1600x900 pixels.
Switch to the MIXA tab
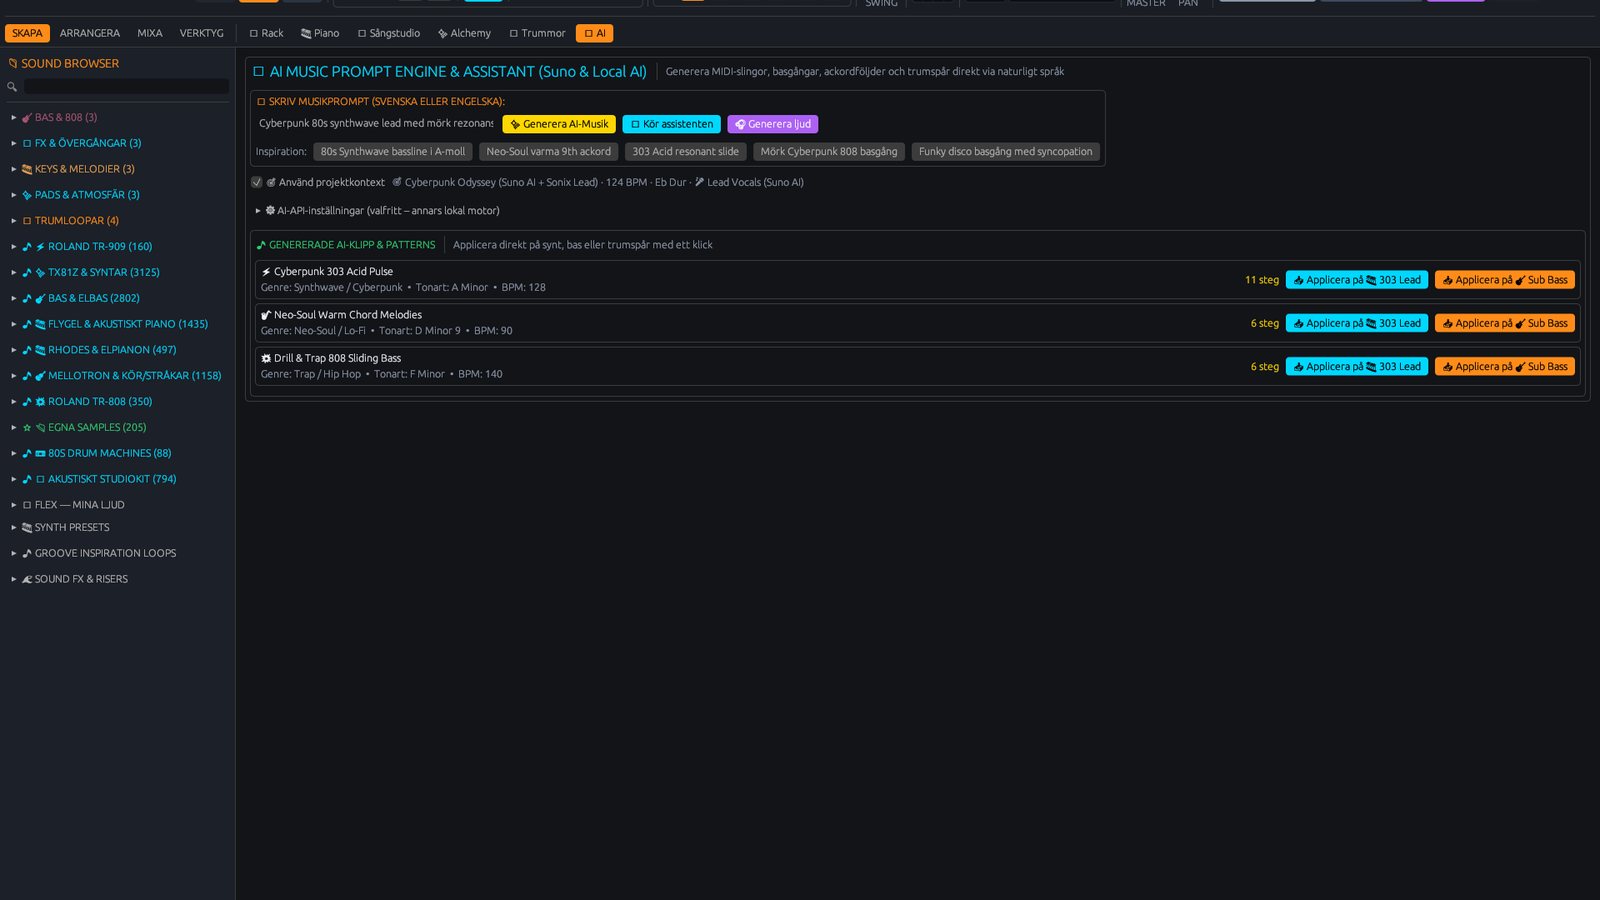(150, 33)
